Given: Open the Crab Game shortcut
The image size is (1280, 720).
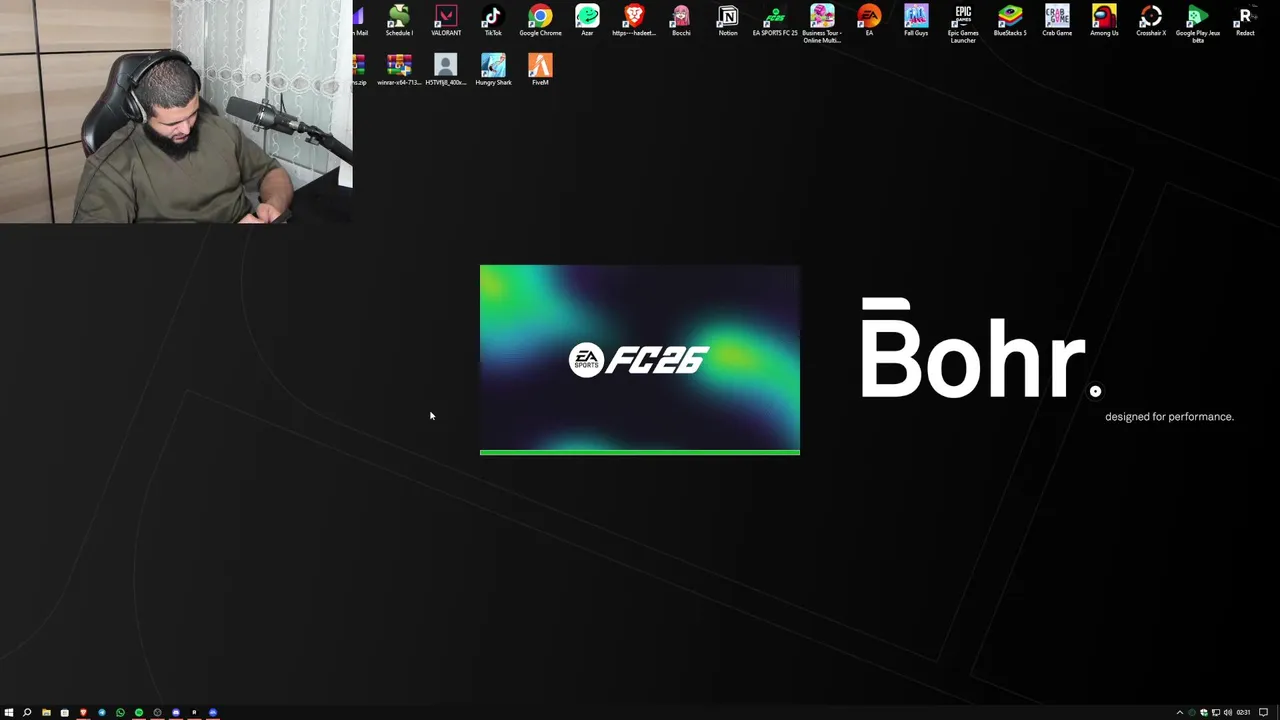Looking at the screenshot, I should [1057, 21].
